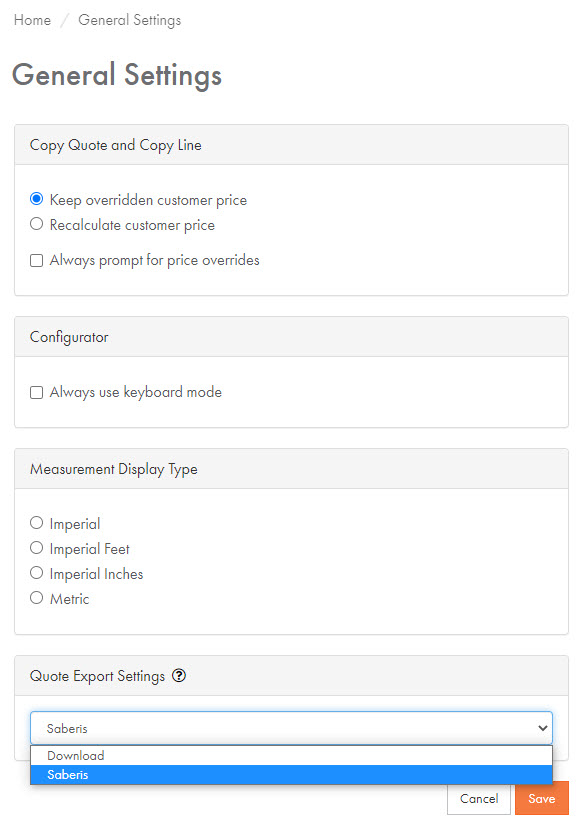581x818 pixels.
Task: Click the Quote Export Settings help icon
Action: click(x=179, y=676)
